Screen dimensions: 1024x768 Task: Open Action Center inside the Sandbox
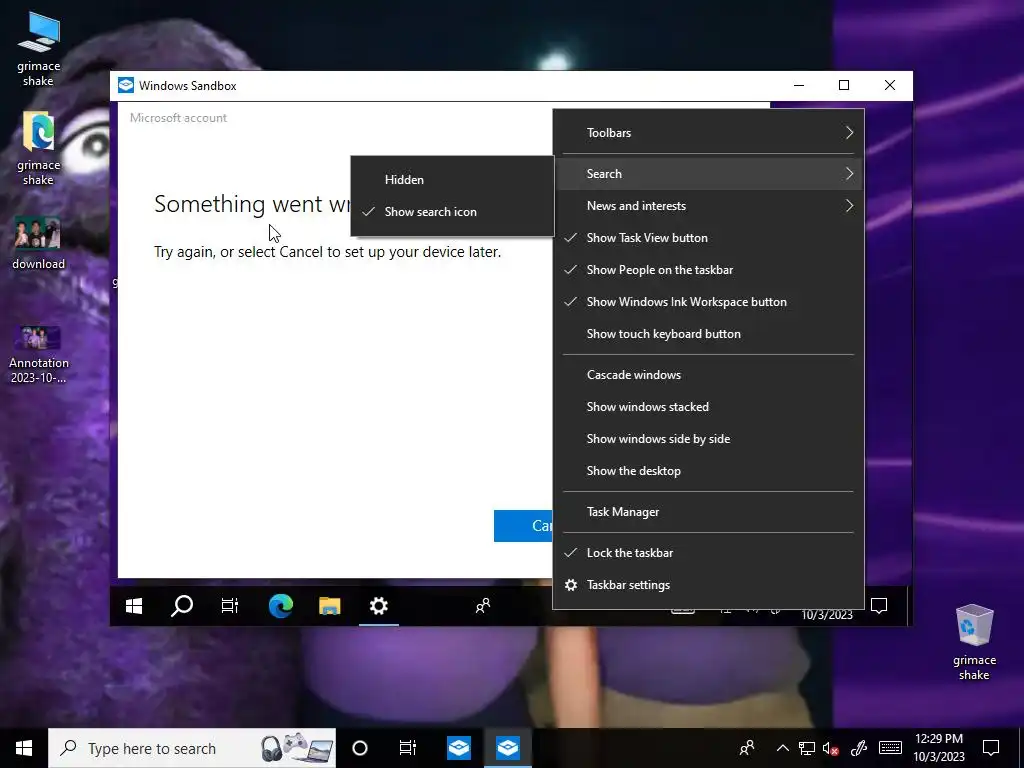879,606
